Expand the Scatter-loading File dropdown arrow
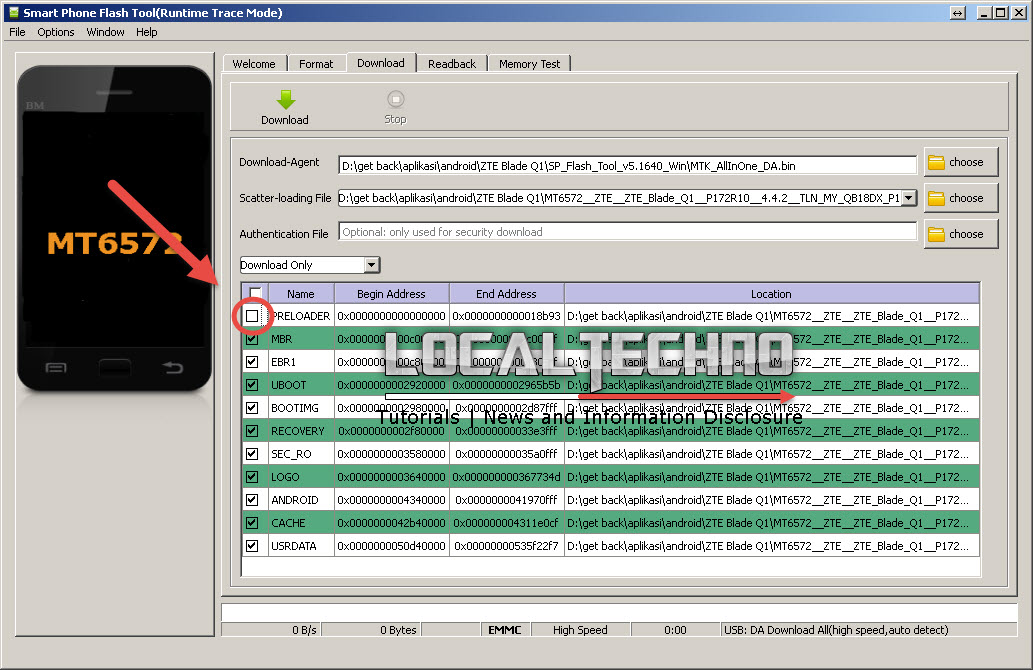 point(909,198)
